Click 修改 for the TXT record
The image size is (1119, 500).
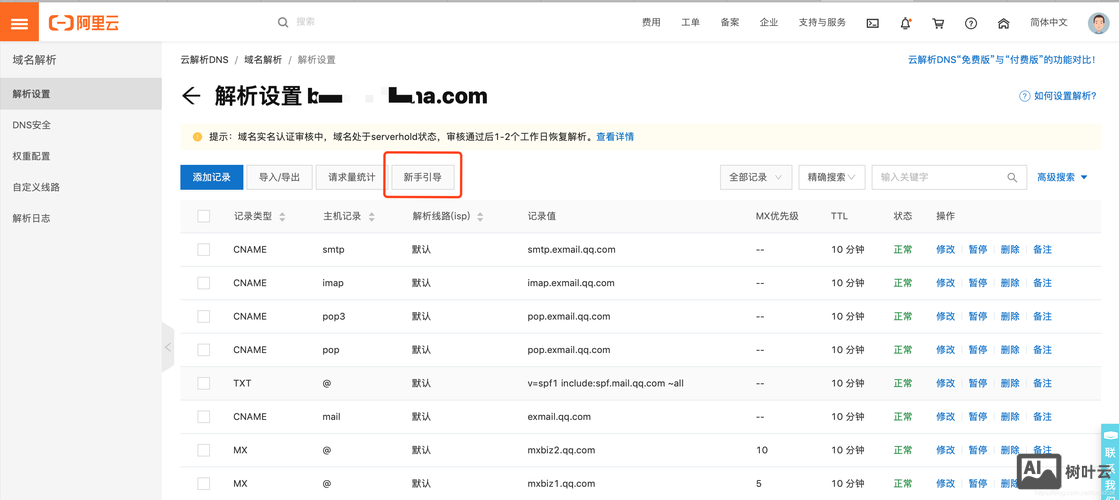pyautogui.click(x=946, y=383)
